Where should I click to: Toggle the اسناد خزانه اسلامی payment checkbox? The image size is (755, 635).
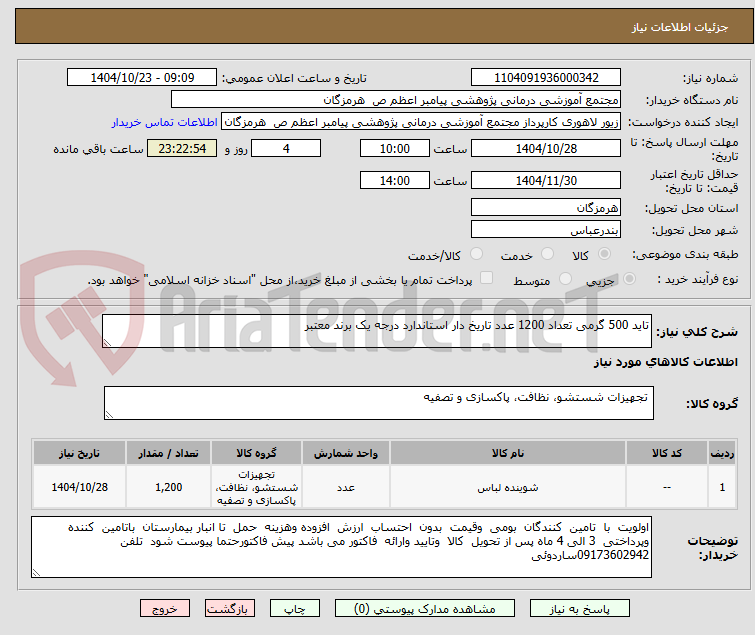[x=486, y=278]
